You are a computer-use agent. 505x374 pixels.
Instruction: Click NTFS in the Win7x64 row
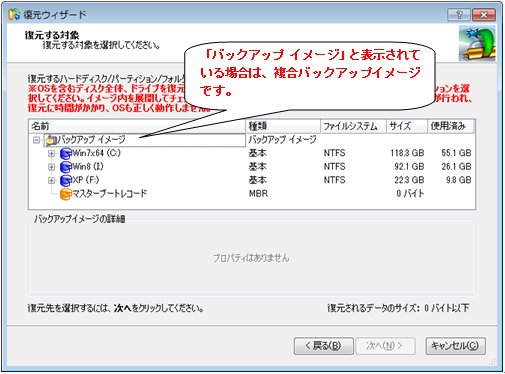point(334,153)
